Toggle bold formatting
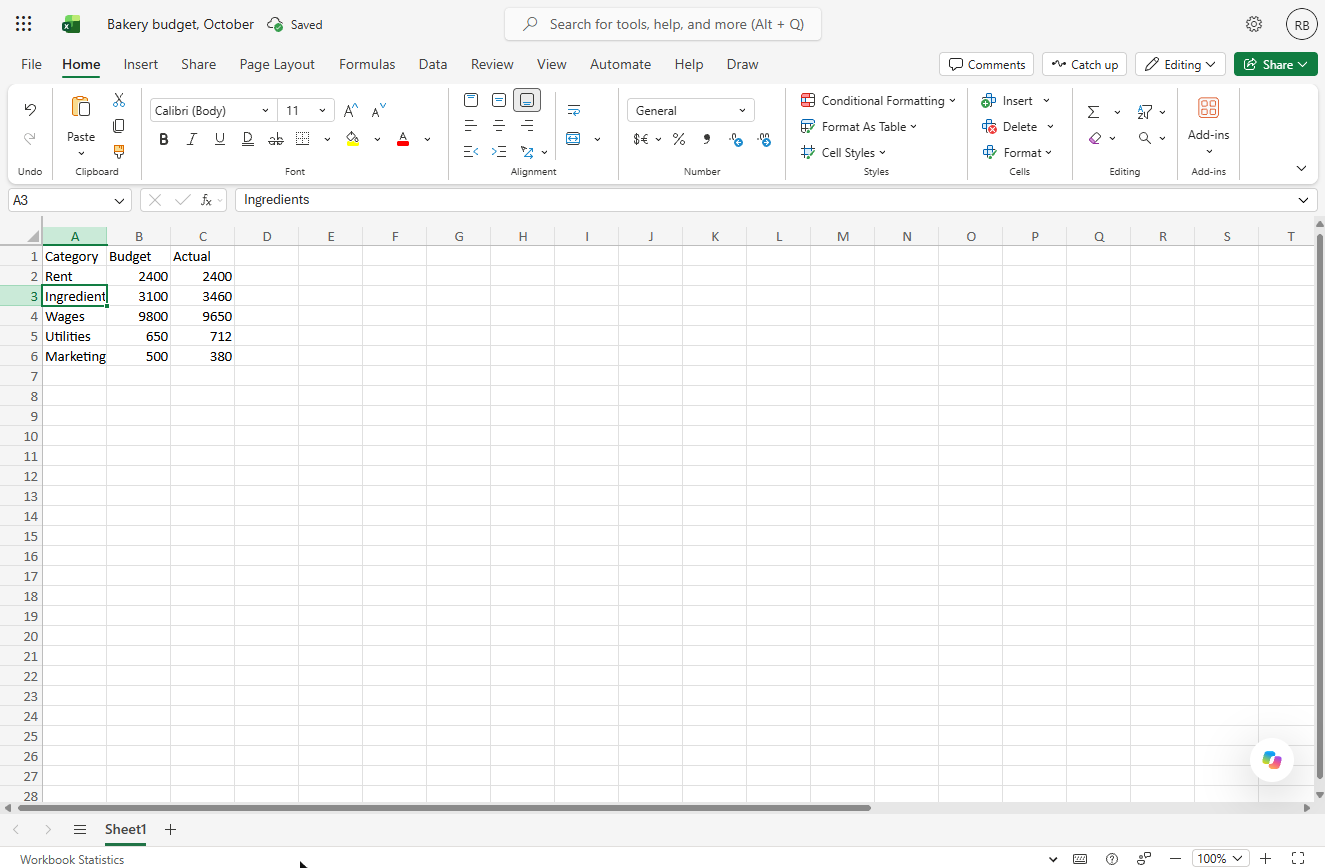The height and width of the screenshot is (868, 1325). (x=164, y=139)
